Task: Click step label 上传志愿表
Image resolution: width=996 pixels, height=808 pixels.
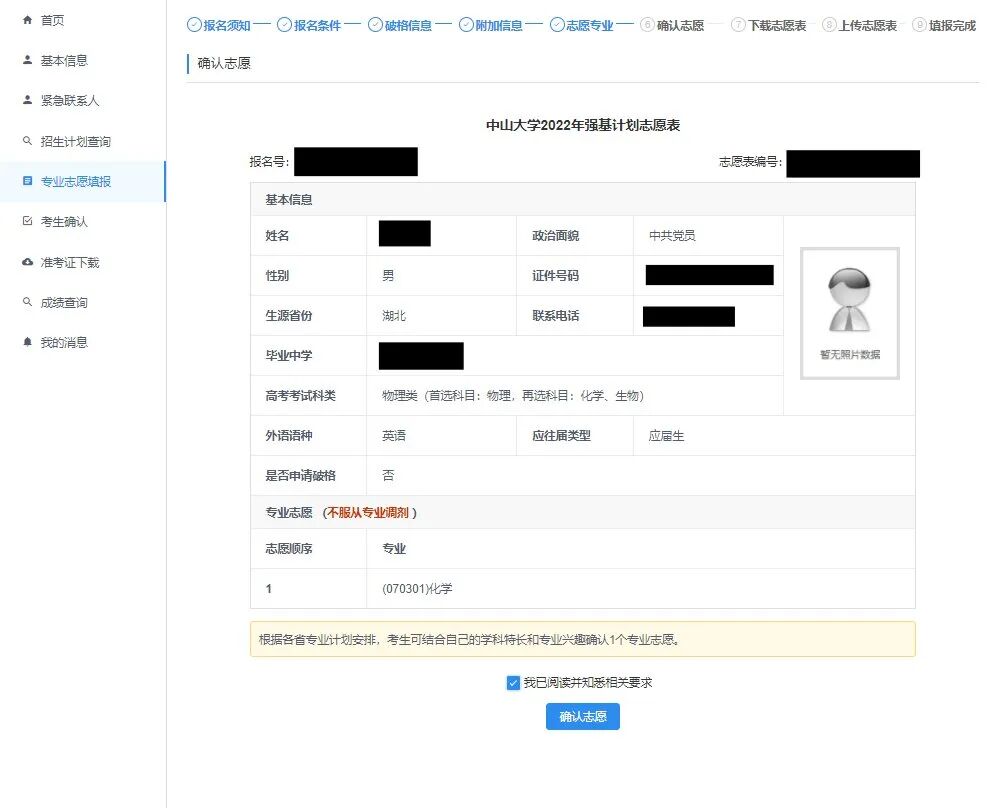Action: [x=868, y=25]
